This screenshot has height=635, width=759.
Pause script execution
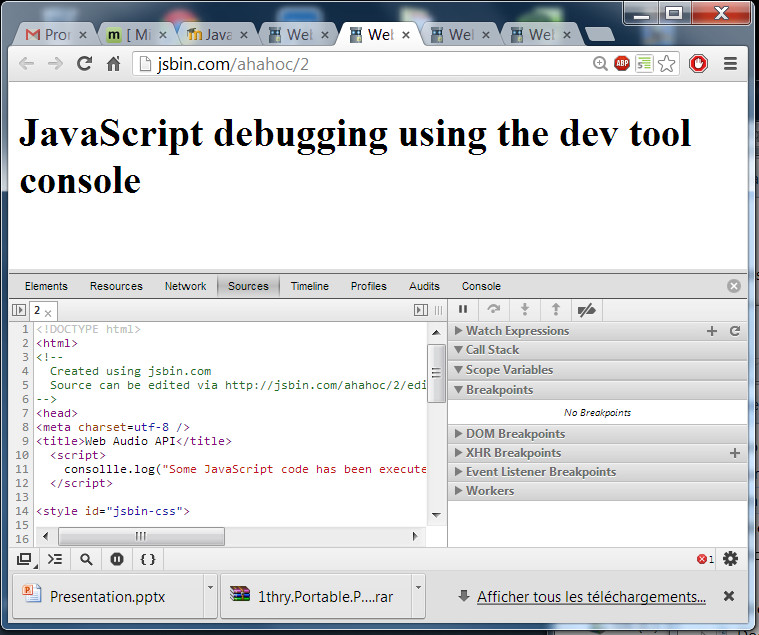[x=463, y=309]
